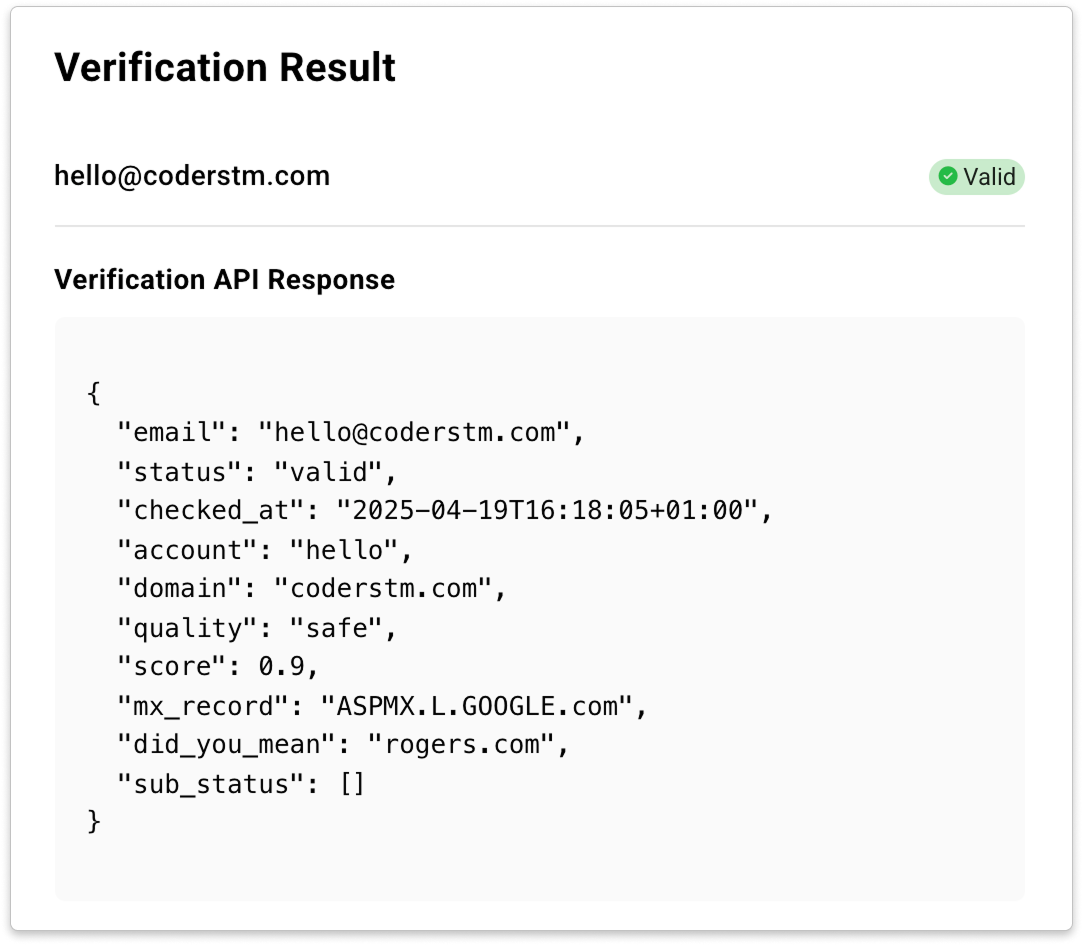Image resolution: width=1083 pixels, height=945 pixels.
Task: Click the Verification API Response heading
Action: 224,279
